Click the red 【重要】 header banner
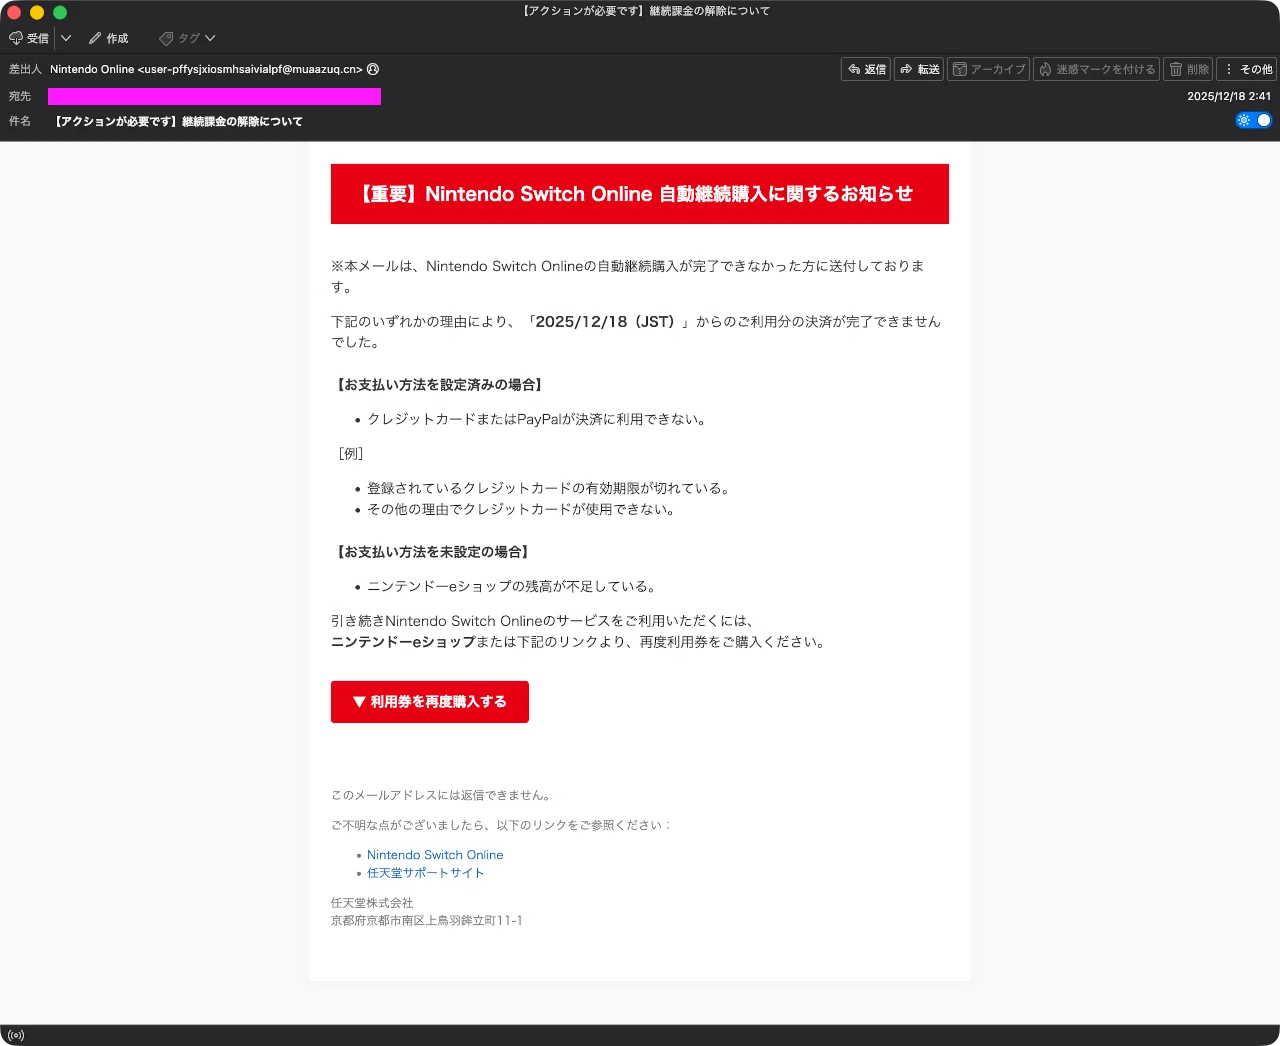This screenshot has width=1280, height=1046. click(640, 194)
